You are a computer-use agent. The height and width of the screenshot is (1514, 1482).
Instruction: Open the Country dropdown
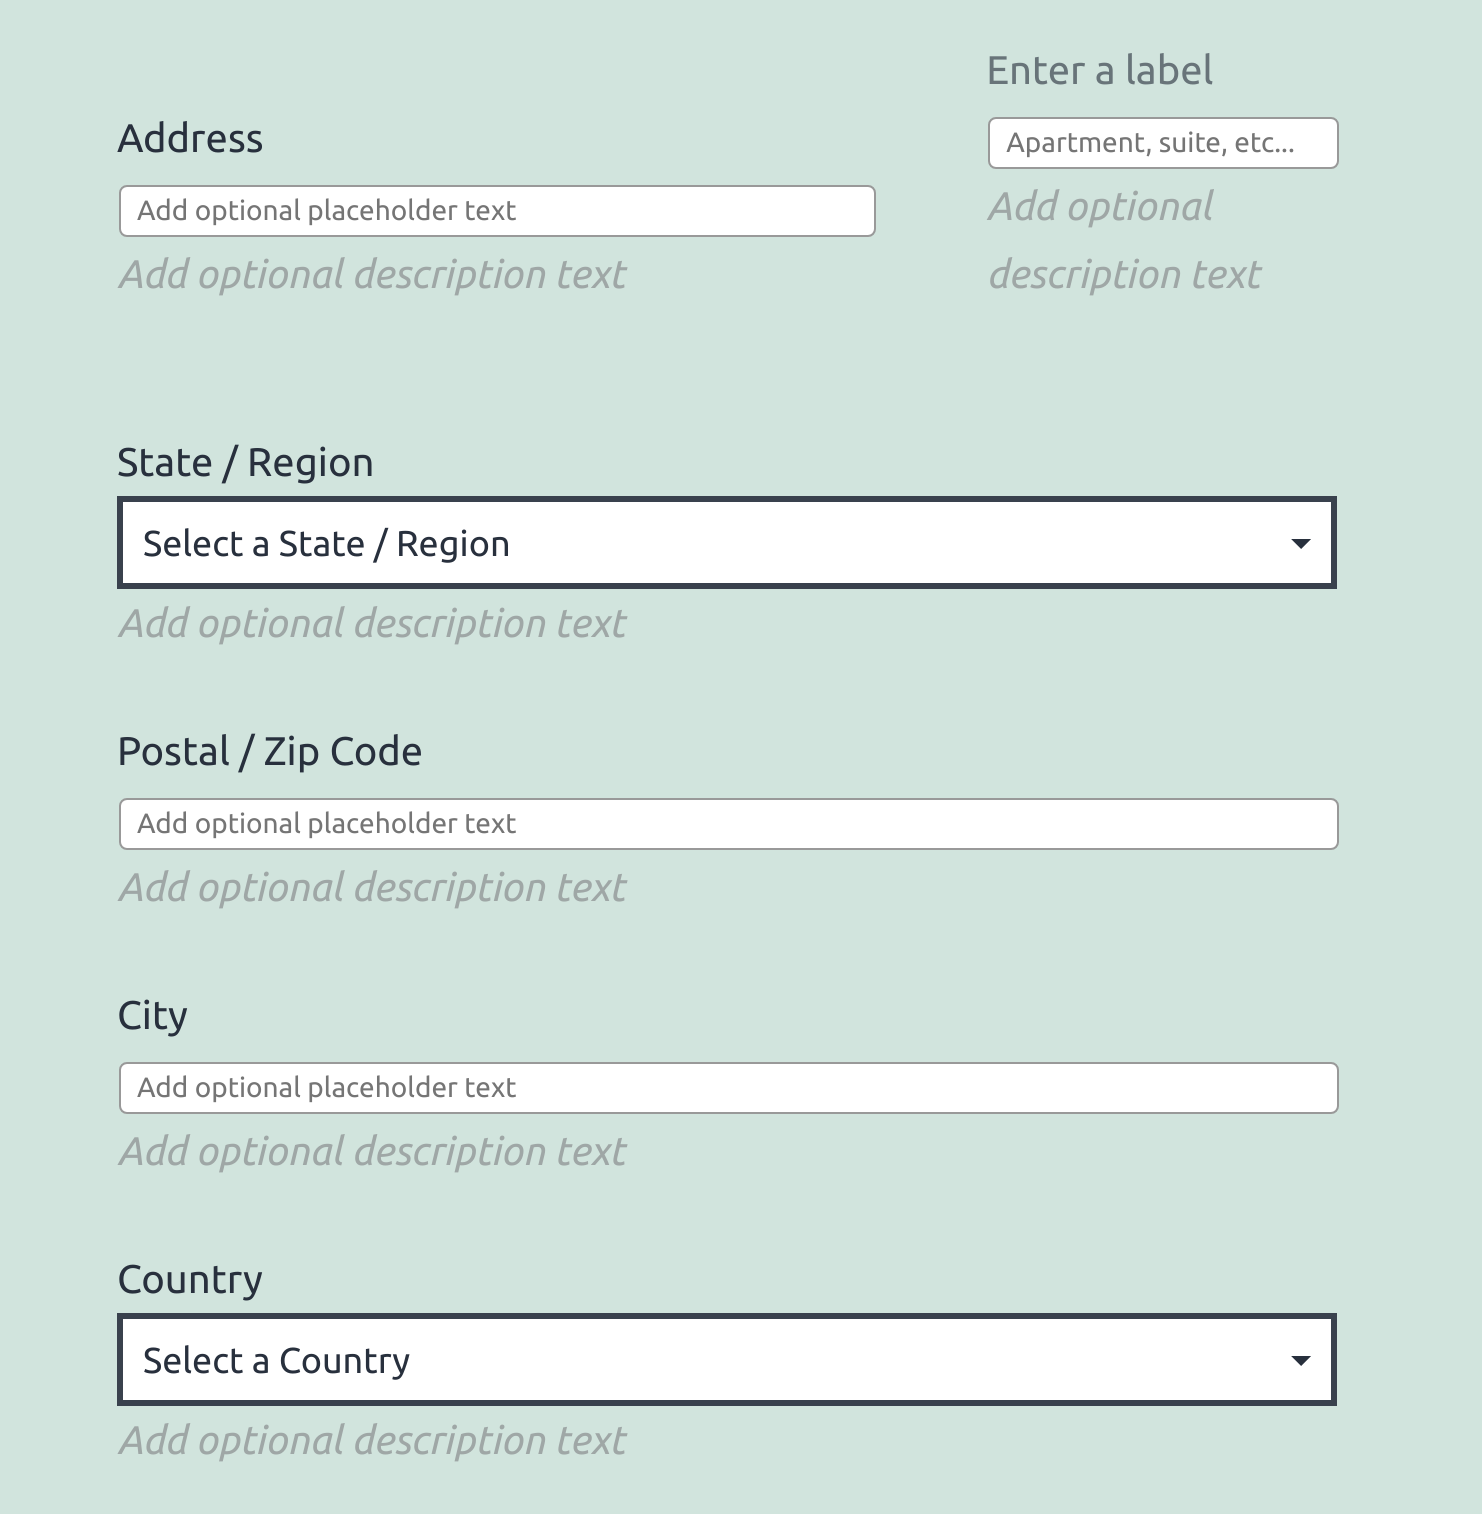coord(727,1359)
